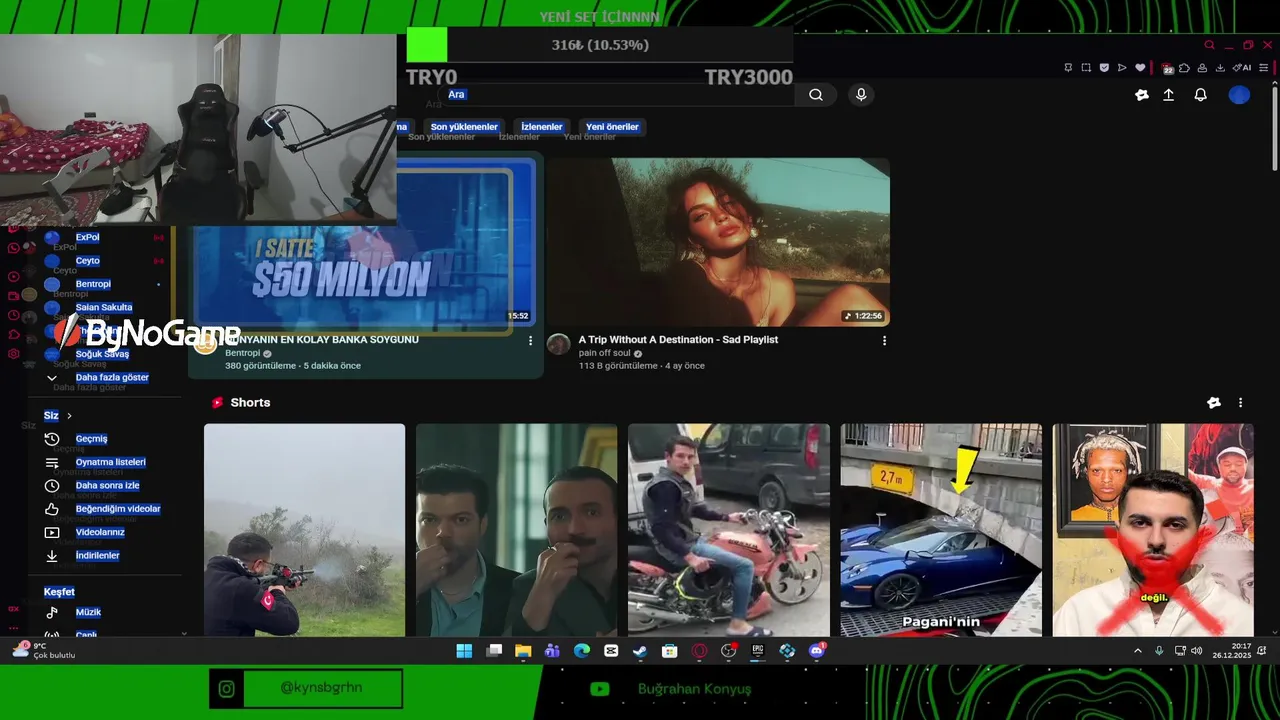Open Shorts shelf three-dot menu
1280x720 pixels.
pyautogui.click(x=1240, y=403)
